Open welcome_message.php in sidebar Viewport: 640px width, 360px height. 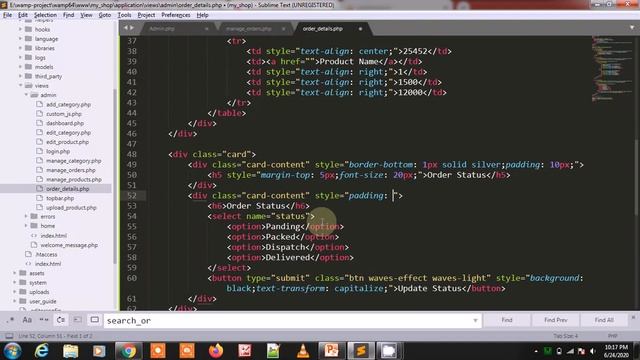tap(69, 245)
